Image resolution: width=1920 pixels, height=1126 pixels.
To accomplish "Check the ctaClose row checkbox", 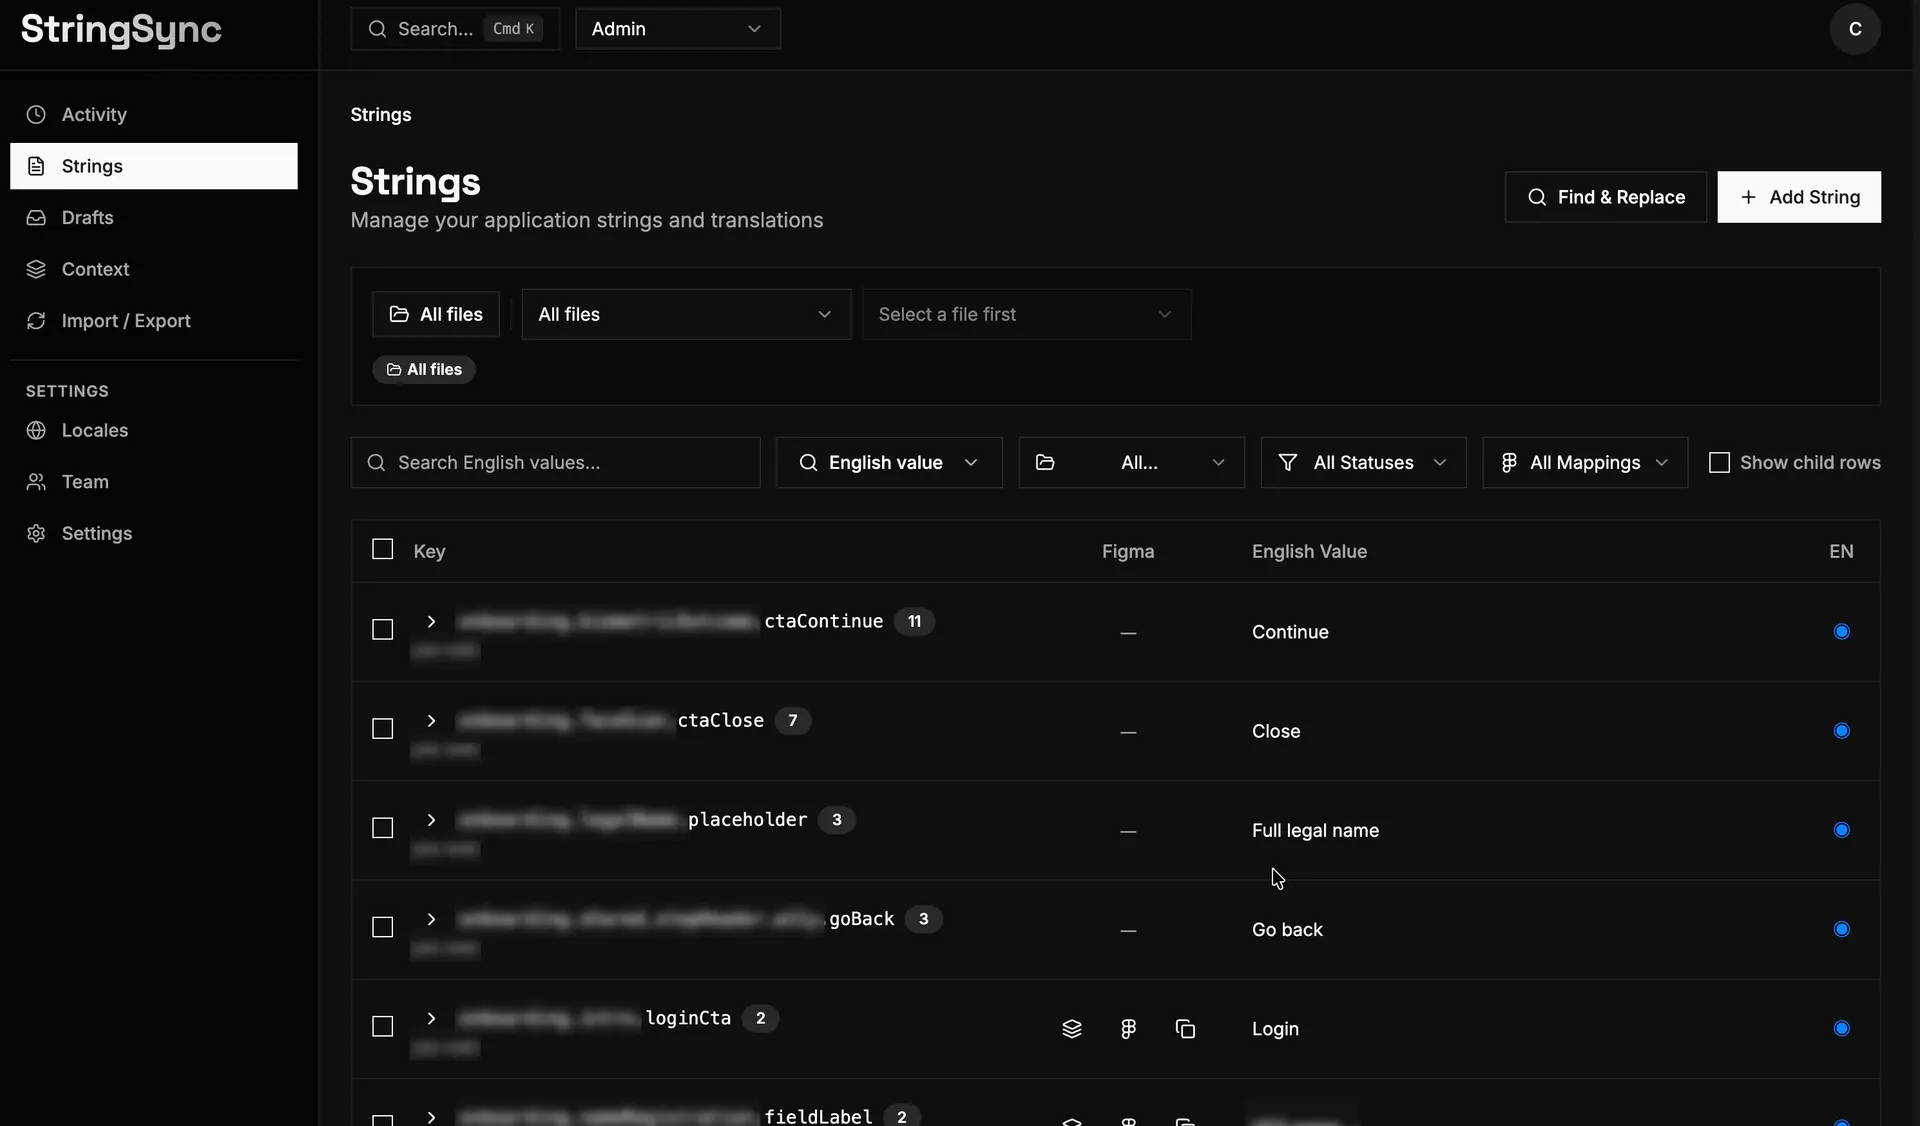I will pos(382,728).
